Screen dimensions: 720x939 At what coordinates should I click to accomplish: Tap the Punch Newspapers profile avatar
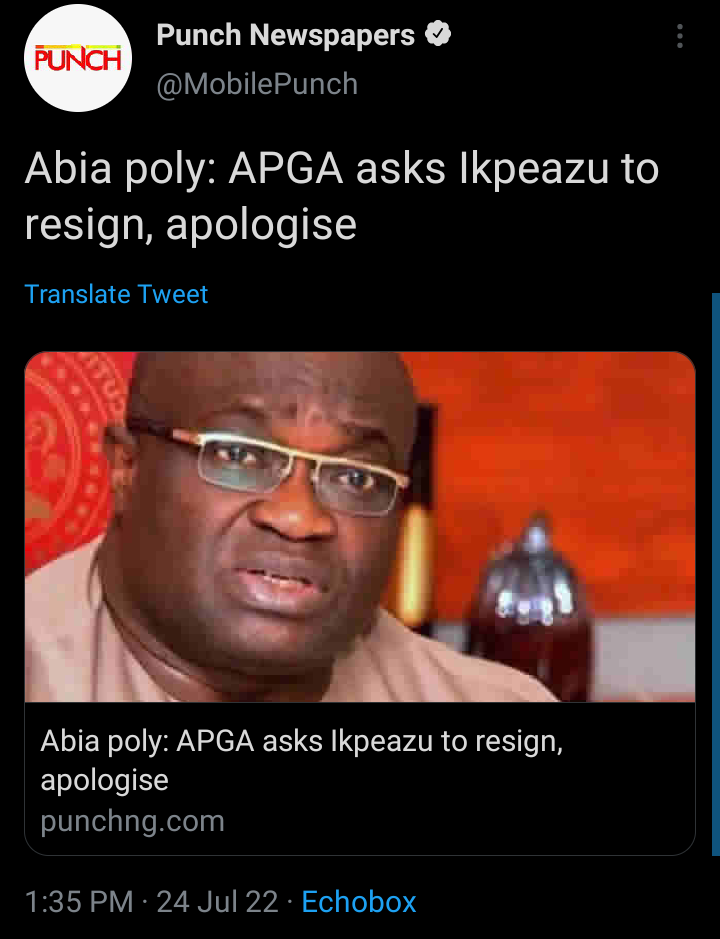click(78, 57)
